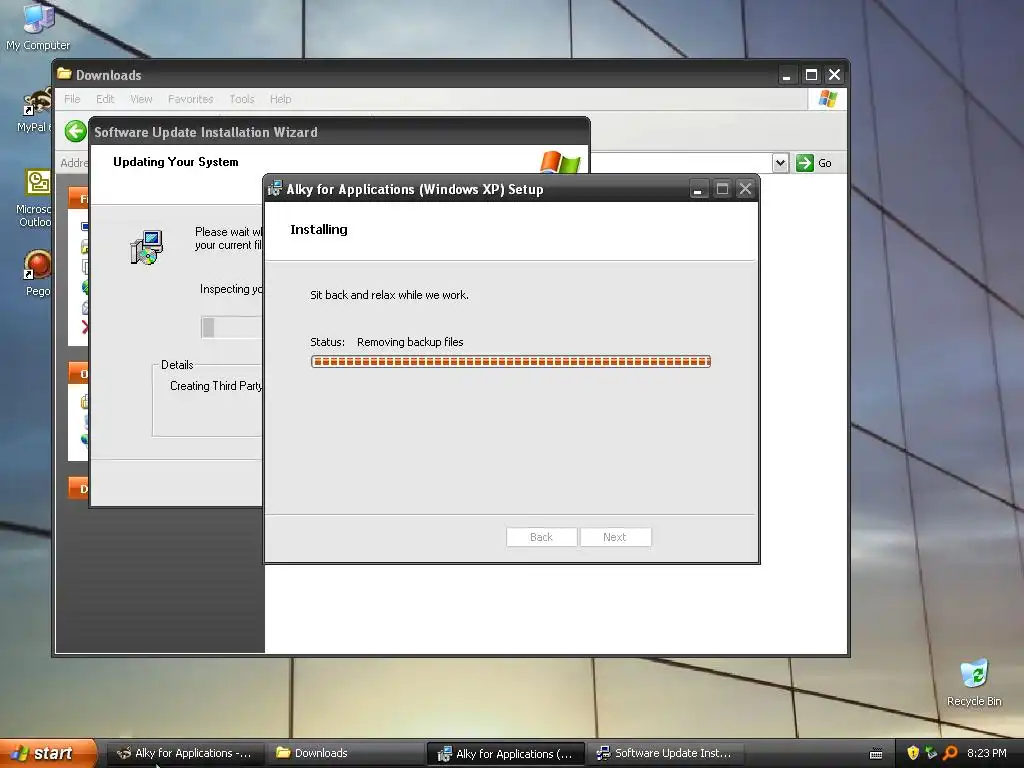Open the Pegasus red ball desktop icon
This screenshot has height=768, width=1024.
37,273
